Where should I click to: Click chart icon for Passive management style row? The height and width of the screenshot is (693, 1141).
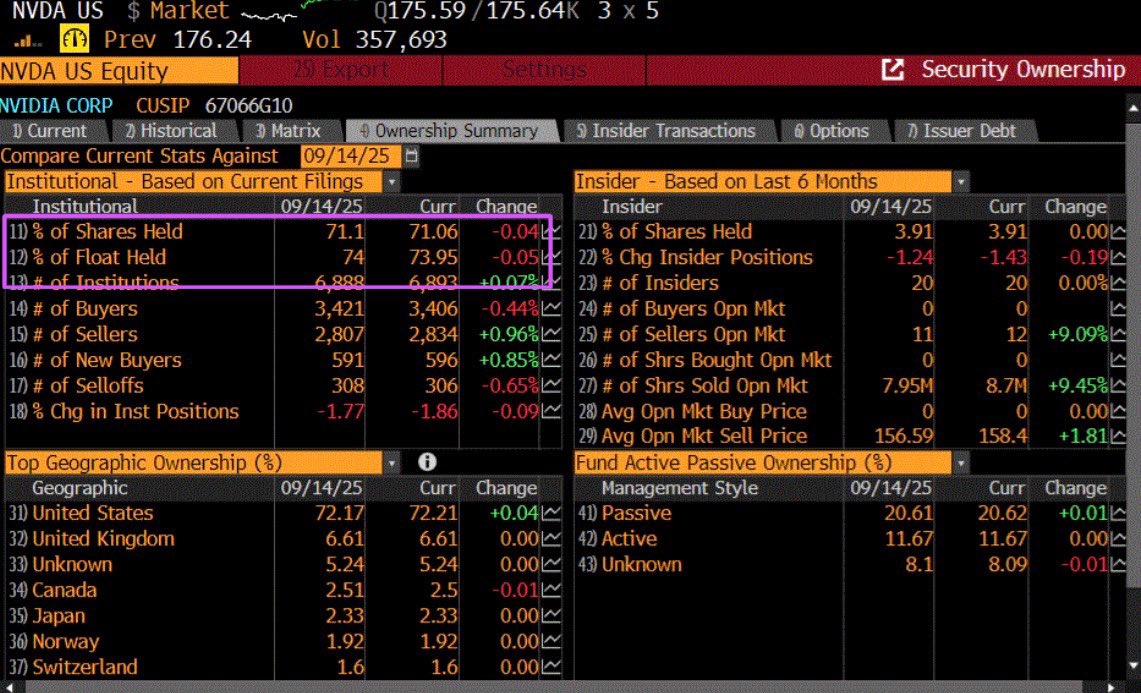1118,514
